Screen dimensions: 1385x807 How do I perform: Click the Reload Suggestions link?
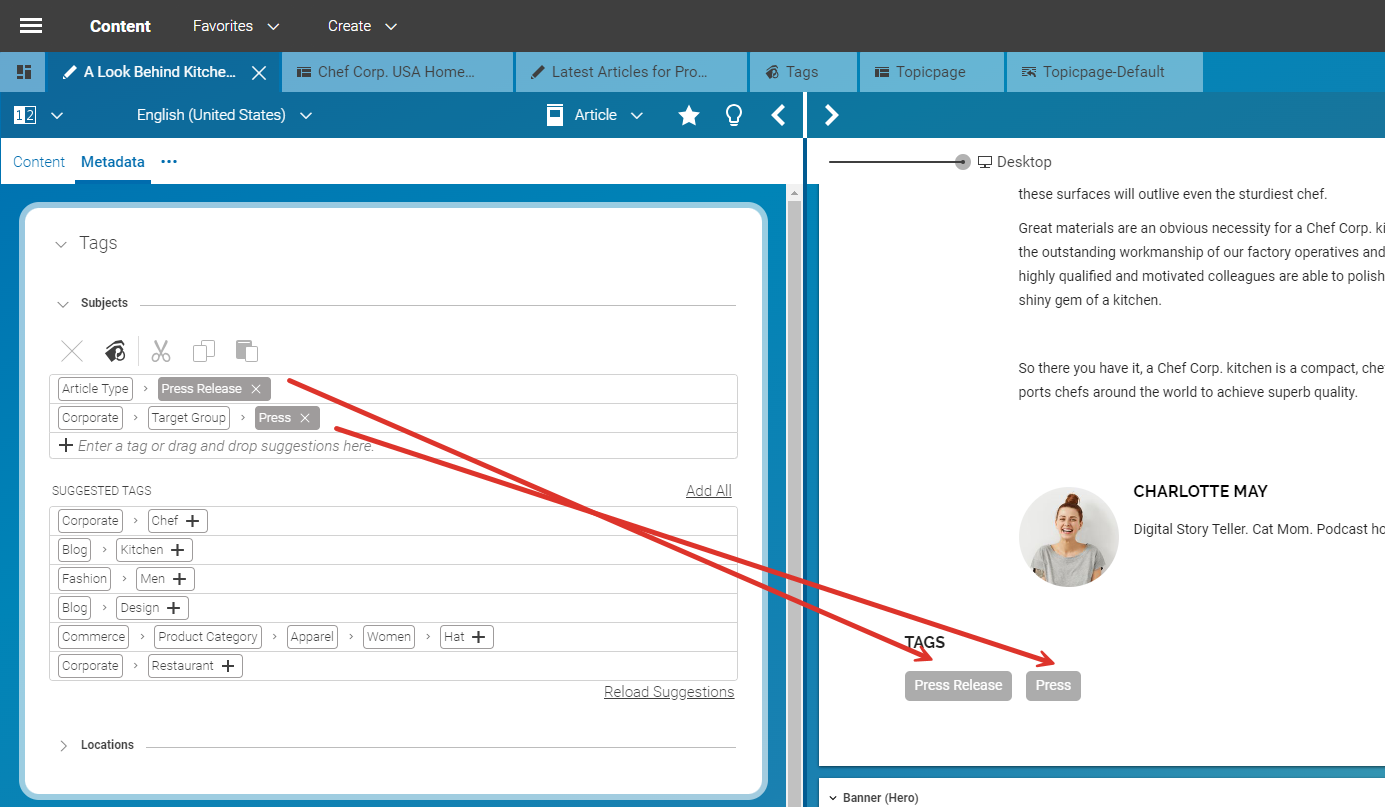point(668,692)
